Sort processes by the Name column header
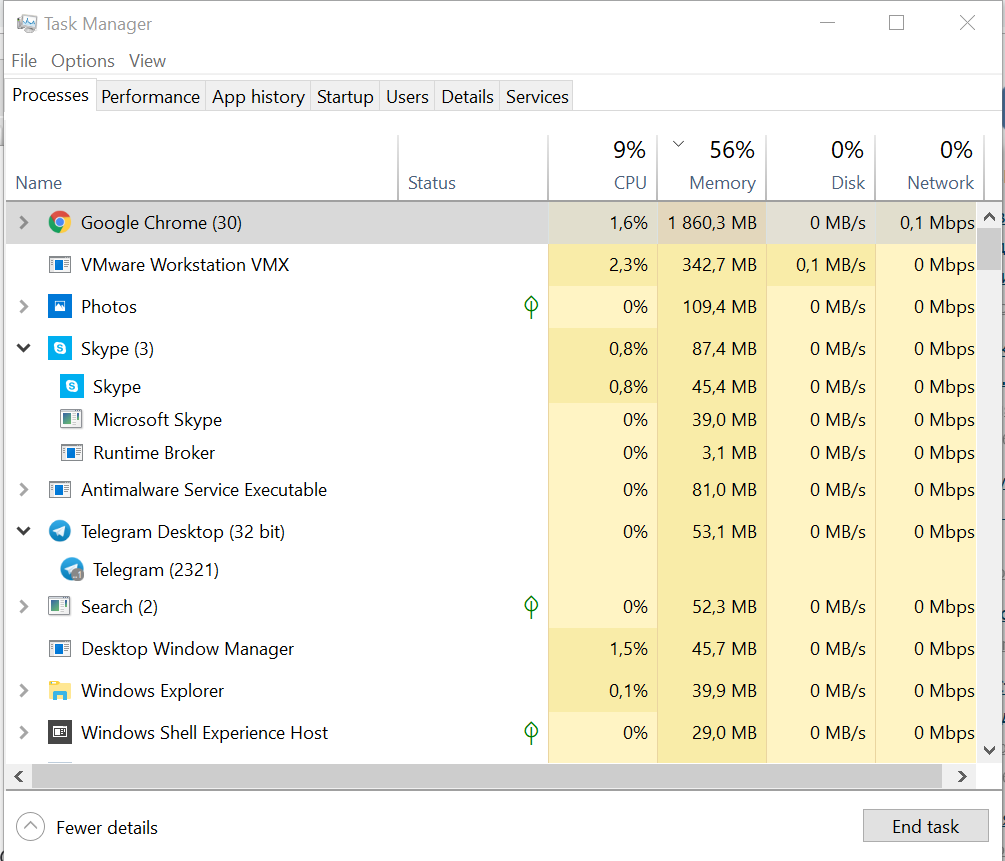 pyautogui.click(x=201, y=168)
